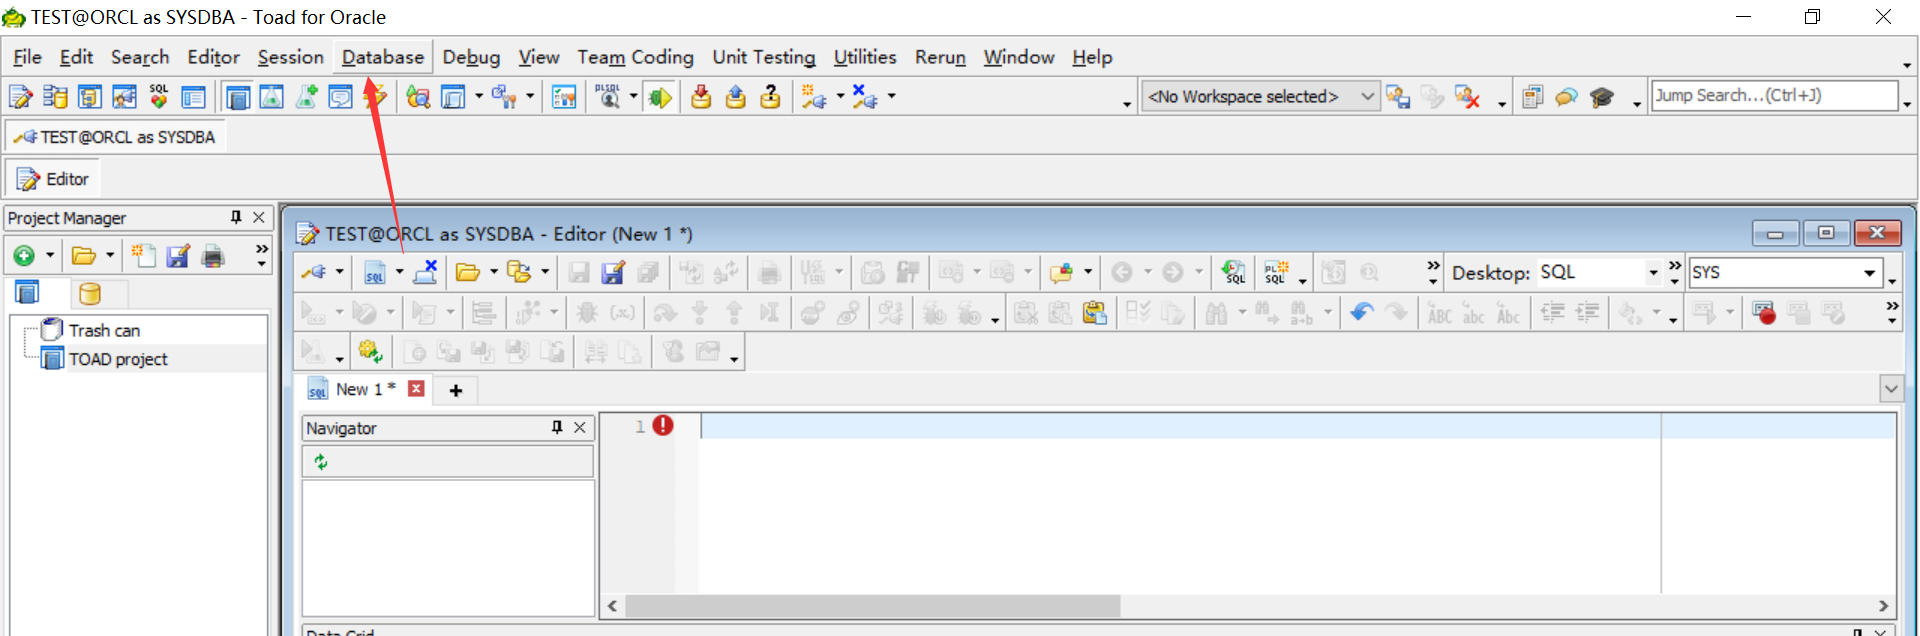Image resolution: width=1920 pixels, height=636 pixels.
Task: Select TOAD project in tree
Action: click(118, 359)
